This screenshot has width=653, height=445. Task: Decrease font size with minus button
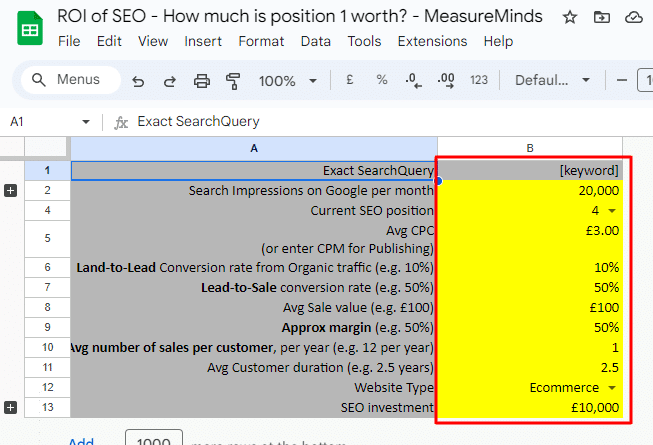click(x=621, y=80)
